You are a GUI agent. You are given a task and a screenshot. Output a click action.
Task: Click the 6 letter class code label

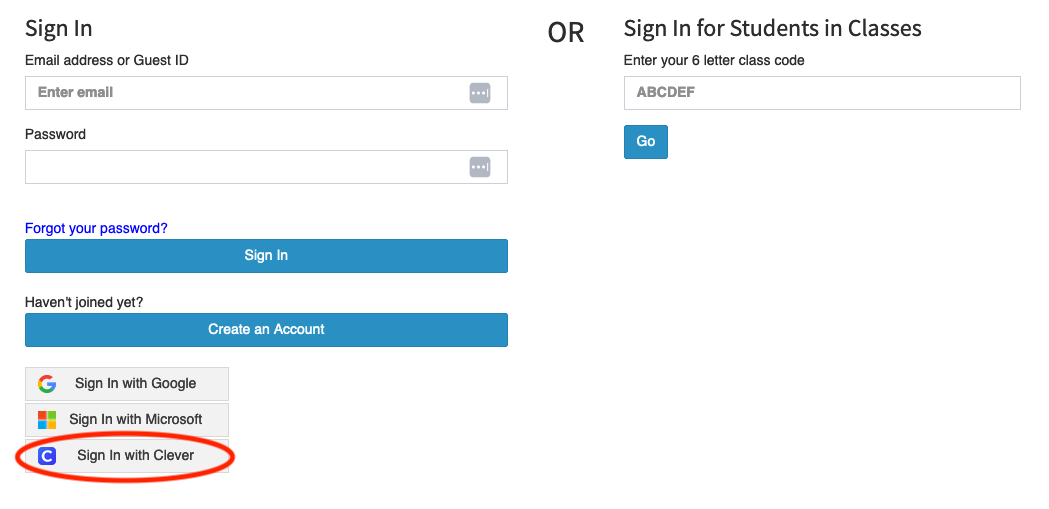[714, 60]
